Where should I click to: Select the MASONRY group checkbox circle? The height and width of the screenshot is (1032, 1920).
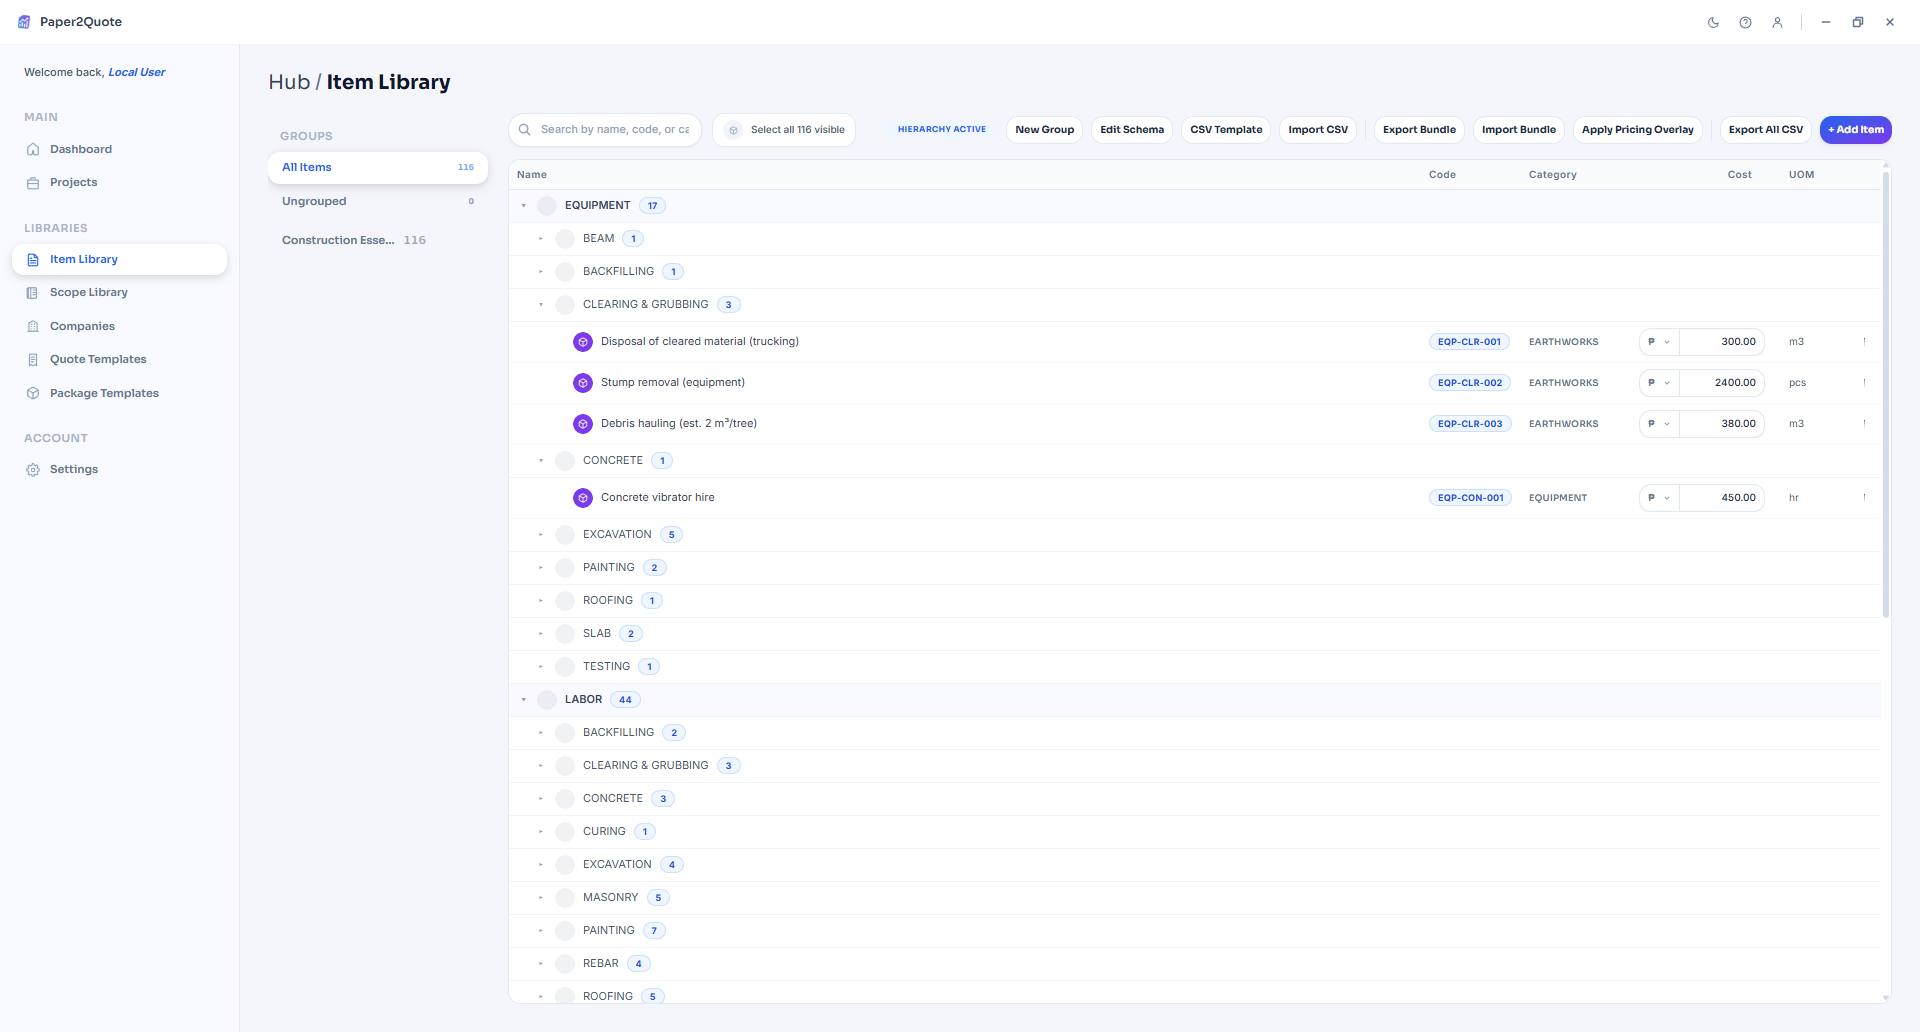tap(565, 898)
